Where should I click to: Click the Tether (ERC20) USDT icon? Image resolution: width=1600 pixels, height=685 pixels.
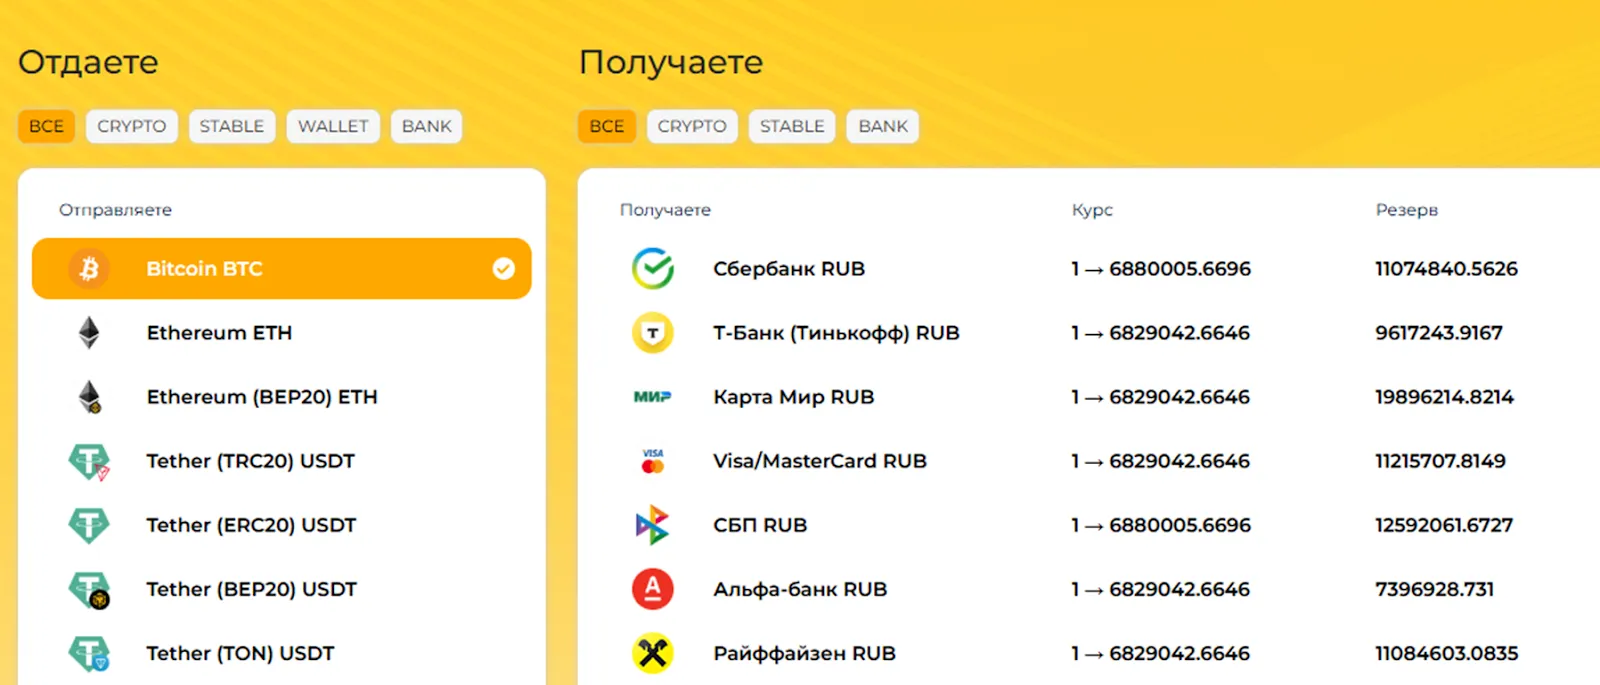(89, 525)
